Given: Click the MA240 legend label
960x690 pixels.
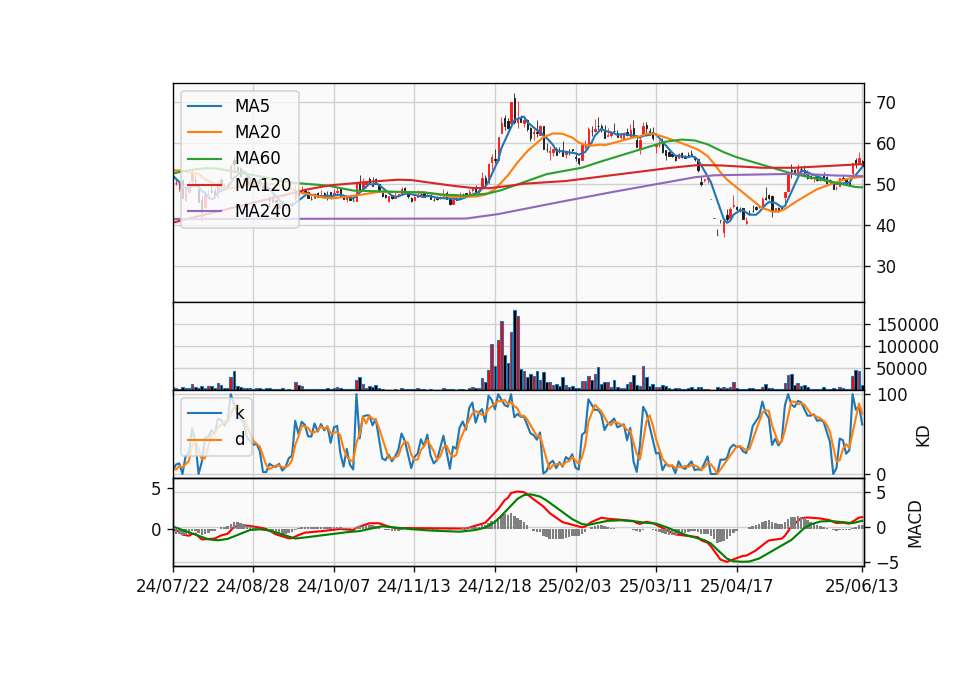Looking at the screenshot, I should [x=263, y=211].
